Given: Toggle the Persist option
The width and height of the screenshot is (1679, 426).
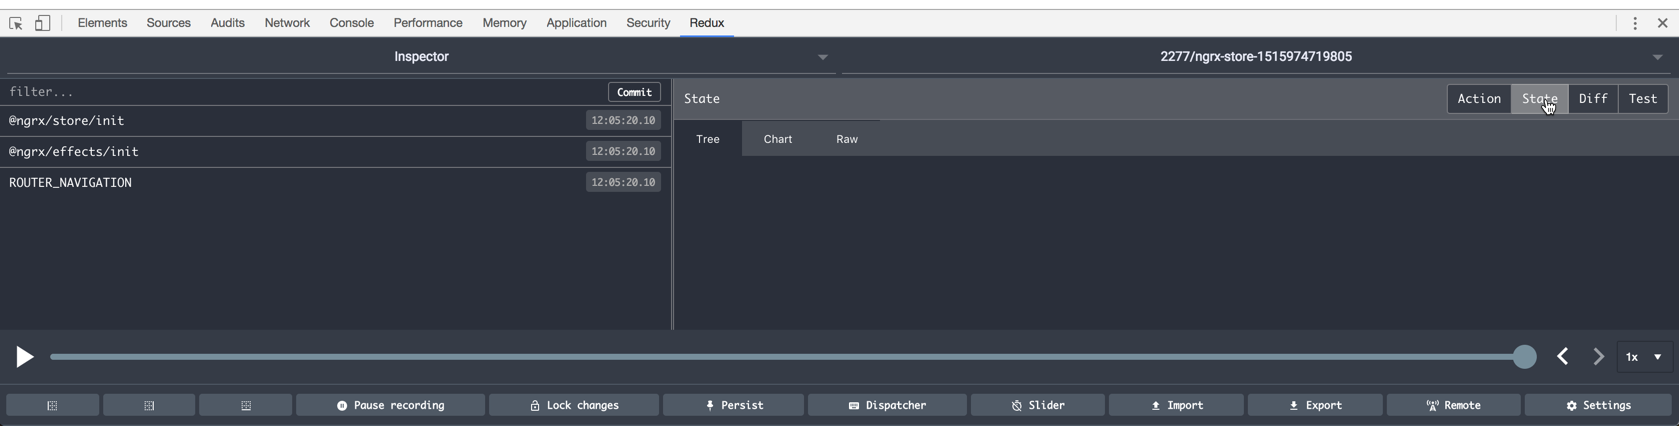Looking at the screenshot, I should pyautogui.click(x=733, y=405).
